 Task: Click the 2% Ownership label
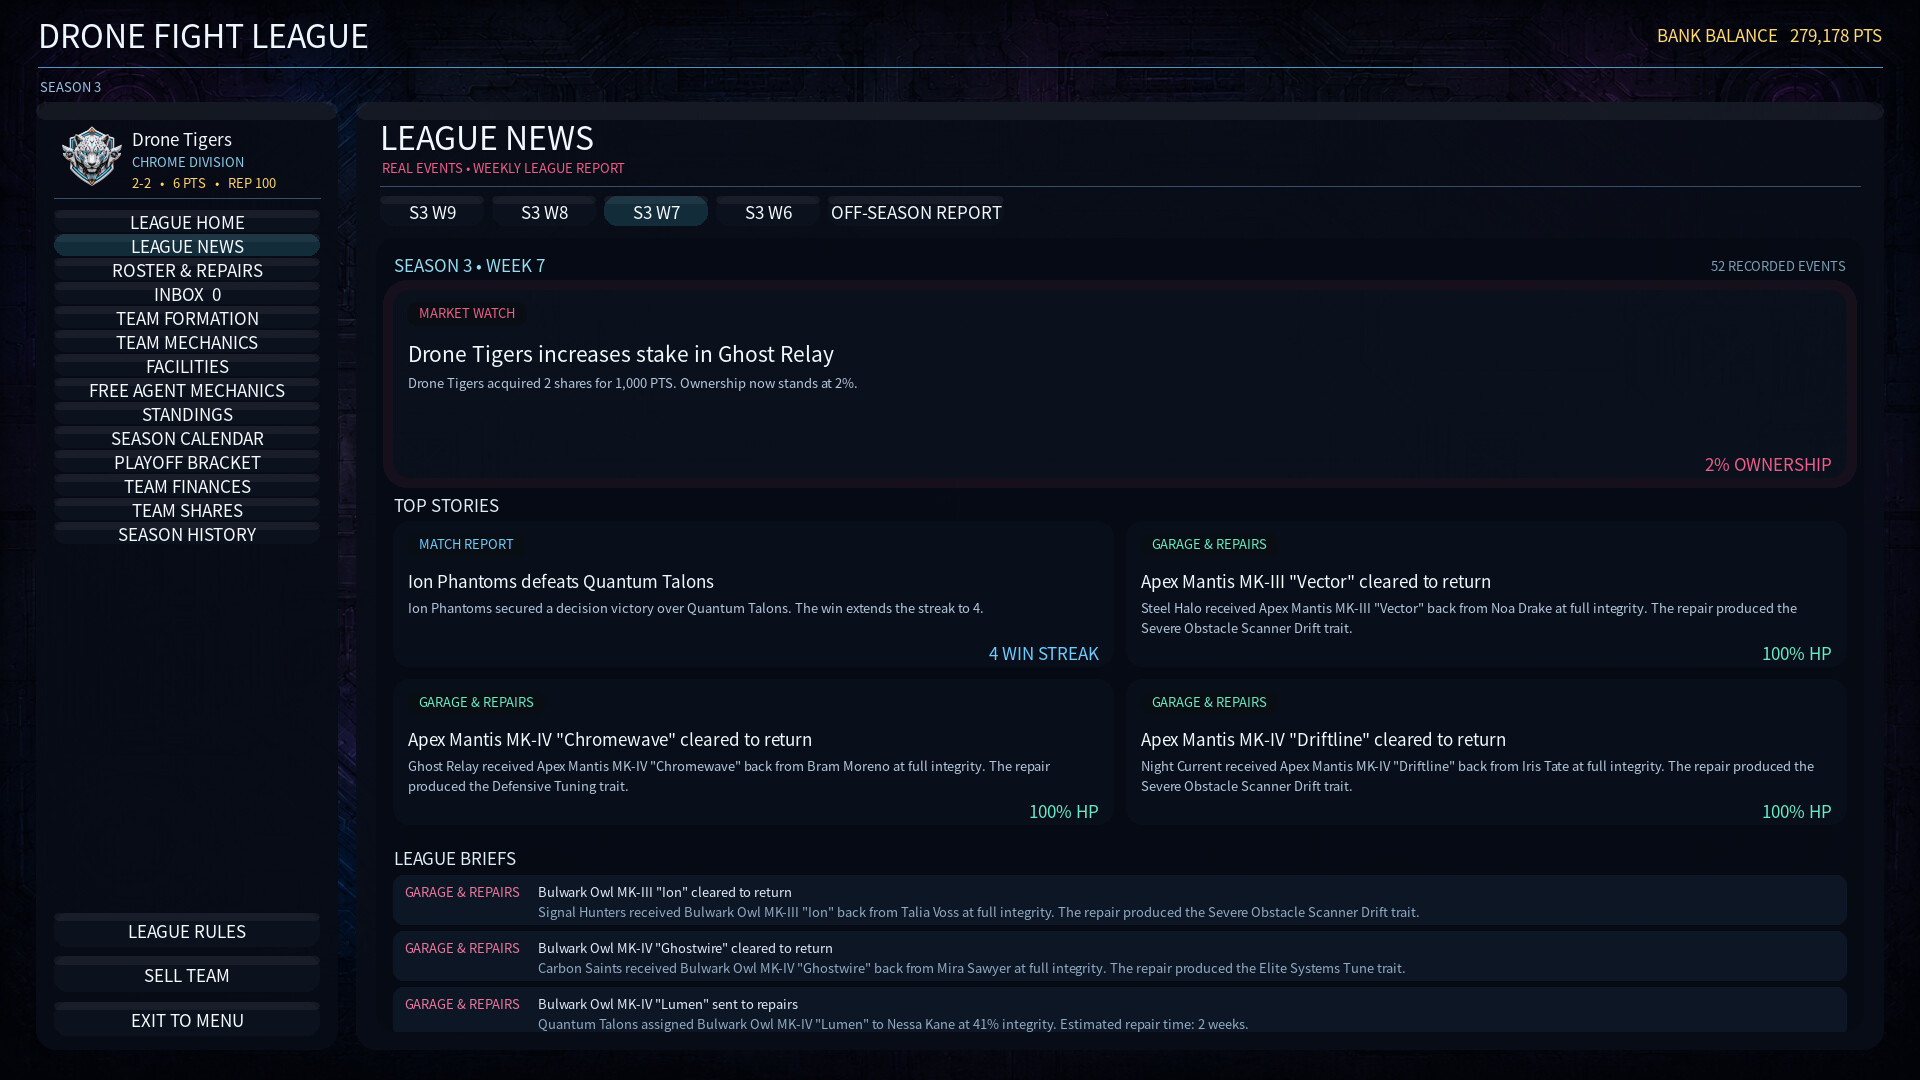point(1768,464)
